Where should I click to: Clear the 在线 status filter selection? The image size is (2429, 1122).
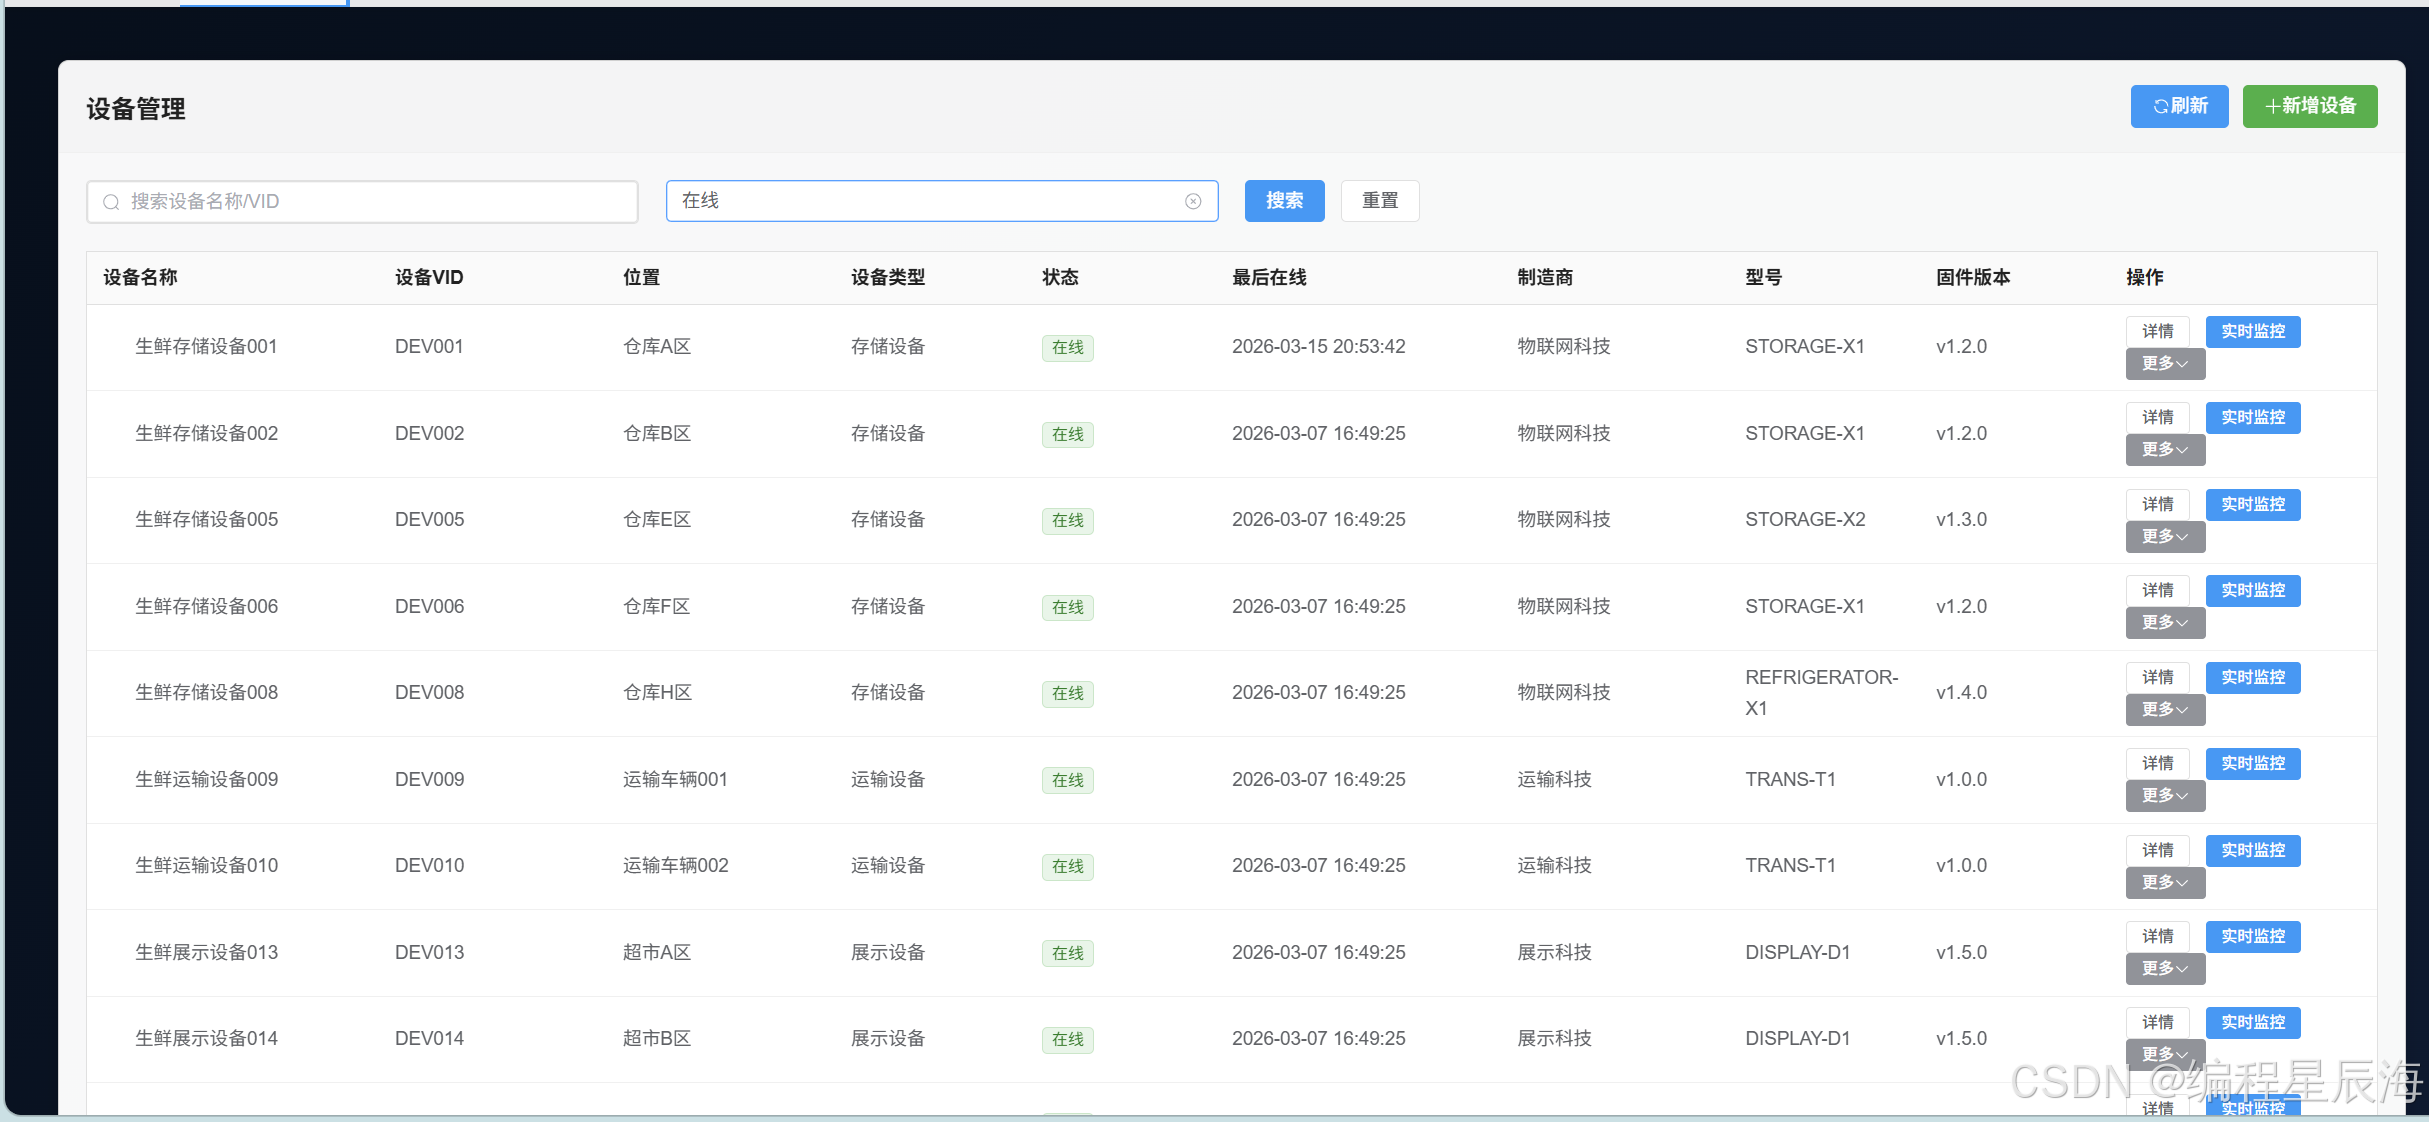click(x=1193, y=201)
